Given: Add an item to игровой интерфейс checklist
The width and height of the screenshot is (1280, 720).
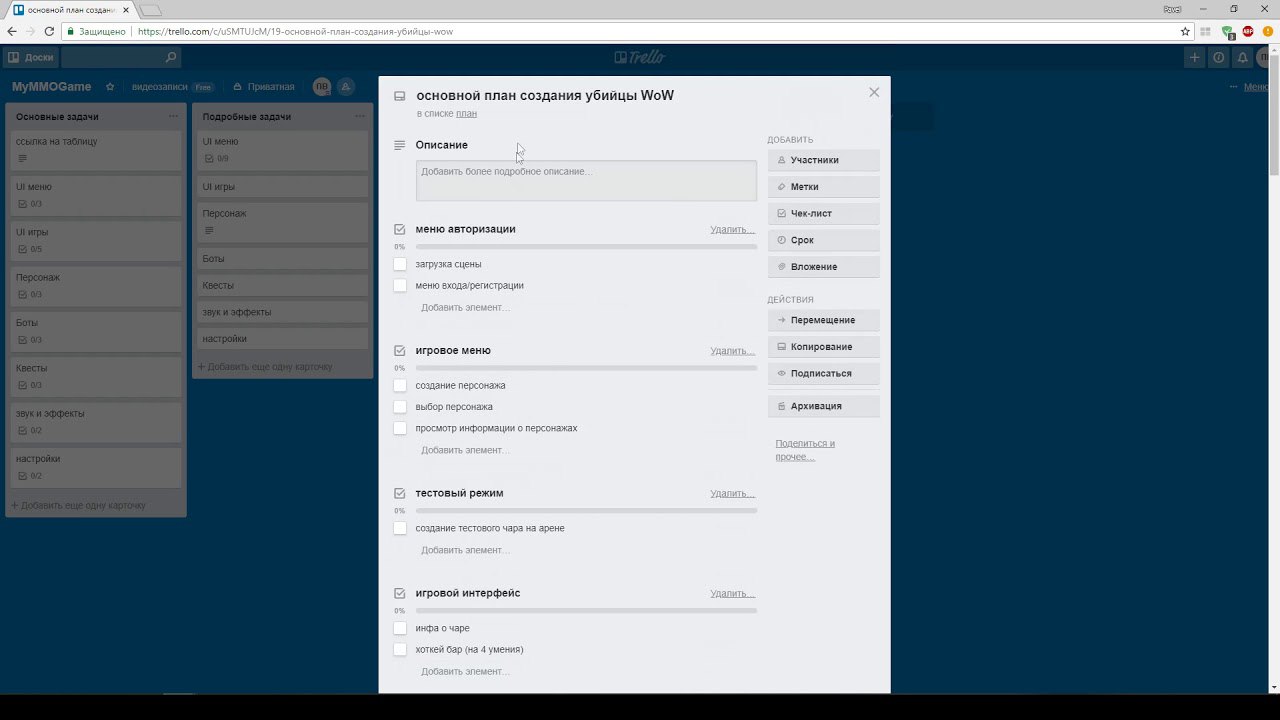Looking at the screenshot, I should [465, 671].
